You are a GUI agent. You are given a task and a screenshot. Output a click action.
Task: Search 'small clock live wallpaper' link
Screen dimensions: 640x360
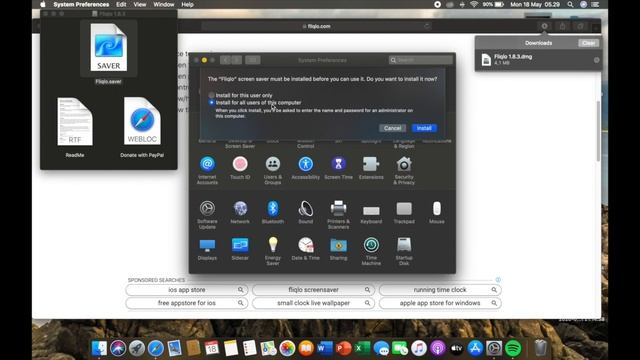(x=313, y=303)
